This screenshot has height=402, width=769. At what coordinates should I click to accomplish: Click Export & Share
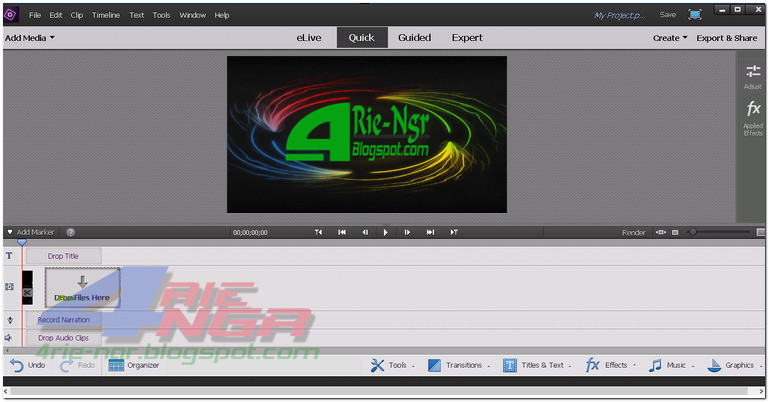727,38
